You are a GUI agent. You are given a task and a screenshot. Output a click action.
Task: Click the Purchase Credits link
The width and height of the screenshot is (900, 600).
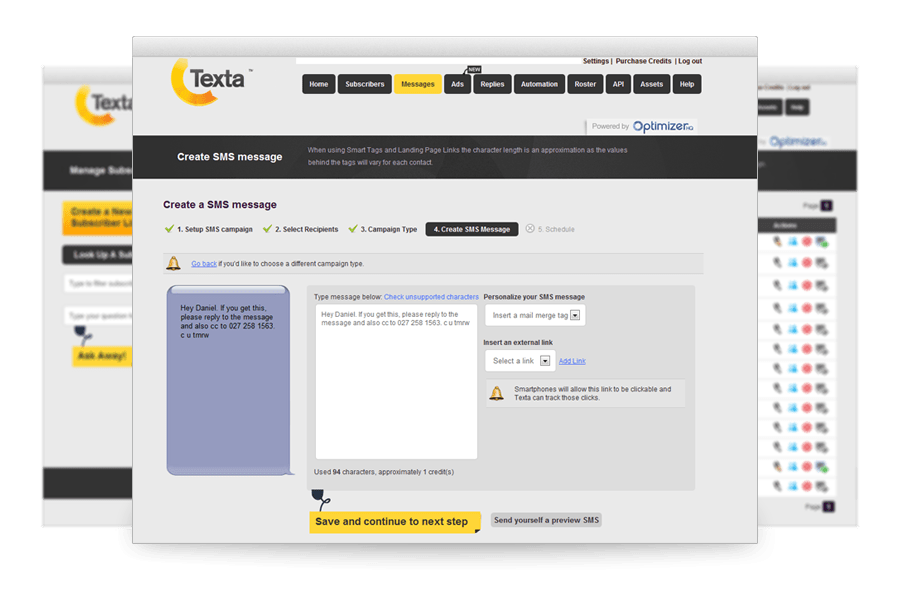point(643,61)
